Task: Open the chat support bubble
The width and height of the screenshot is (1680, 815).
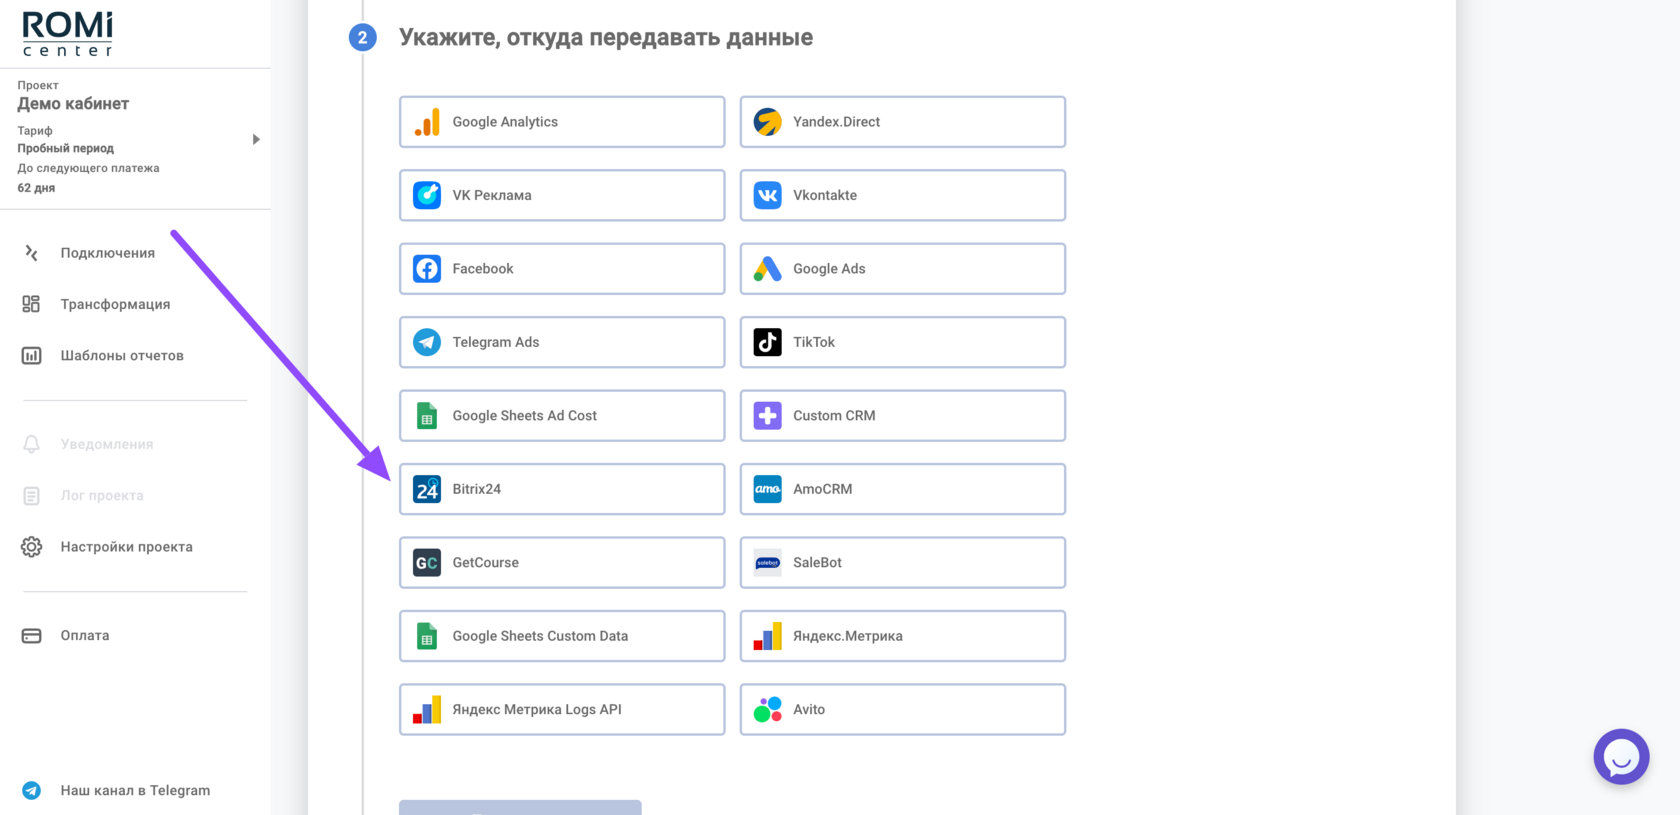Action: tap(1621, 757)
